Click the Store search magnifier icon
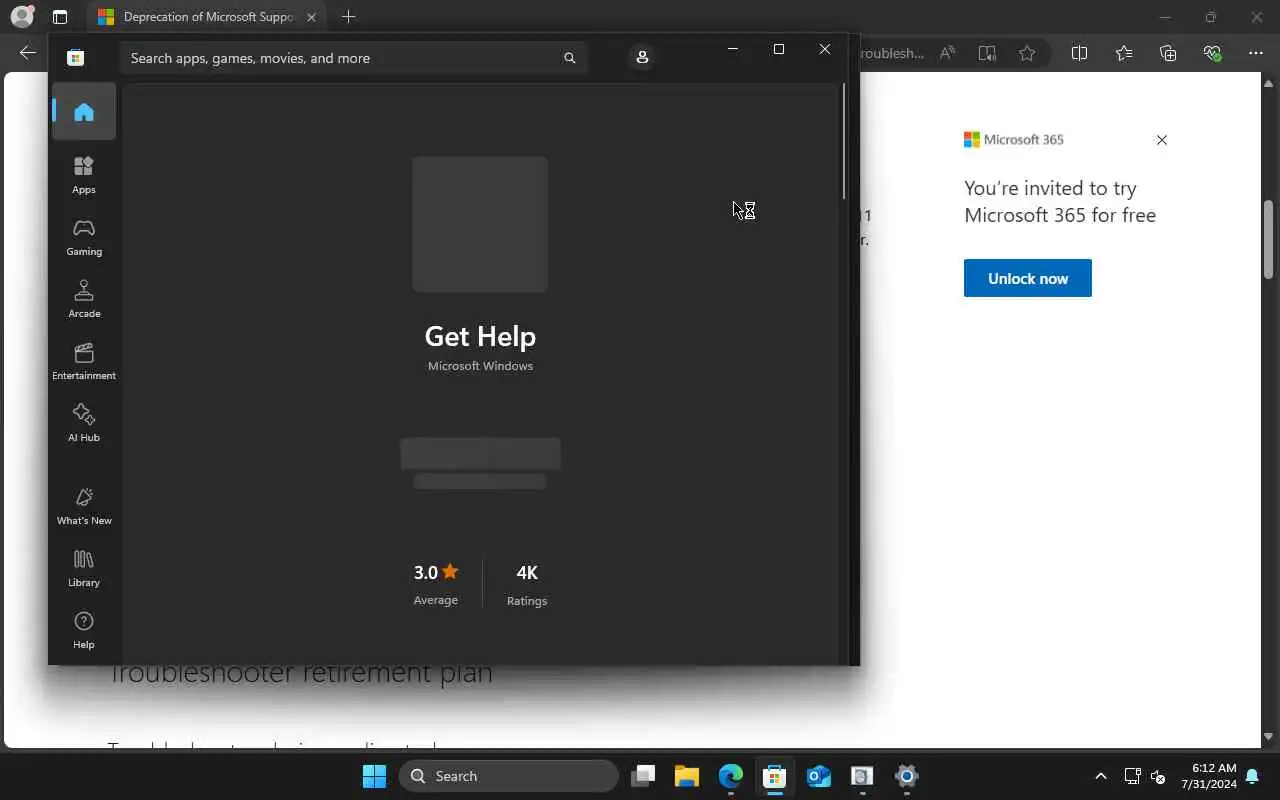 (x=569, y=58)
